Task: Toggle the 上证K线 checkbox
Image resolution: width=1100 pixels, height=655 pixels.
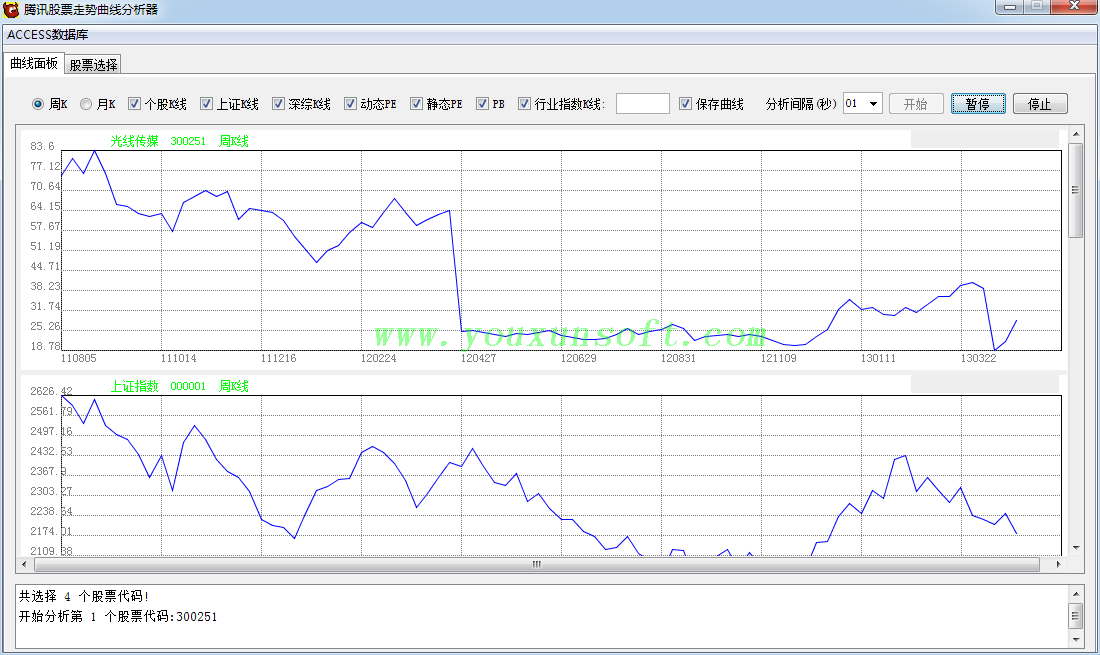Action: pos(206,104)
